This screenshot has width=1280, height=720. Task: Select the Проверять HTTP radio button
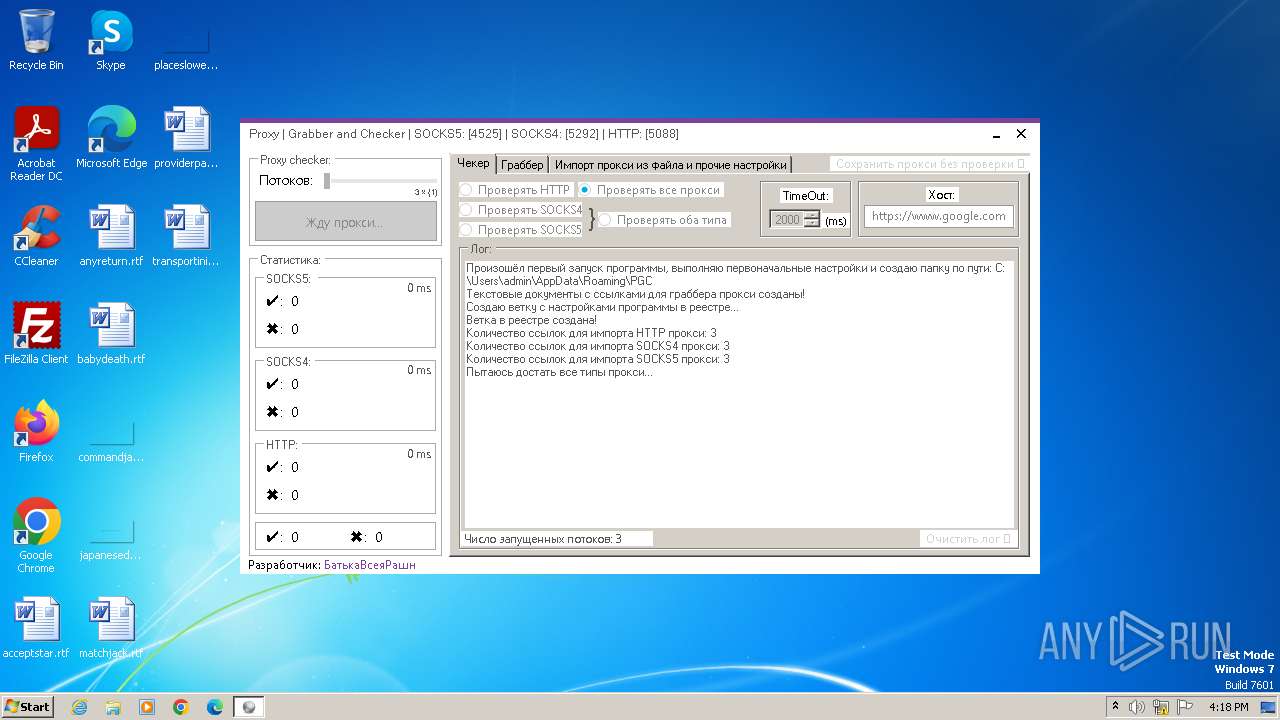pyautogui.click(x=515, y=190)
